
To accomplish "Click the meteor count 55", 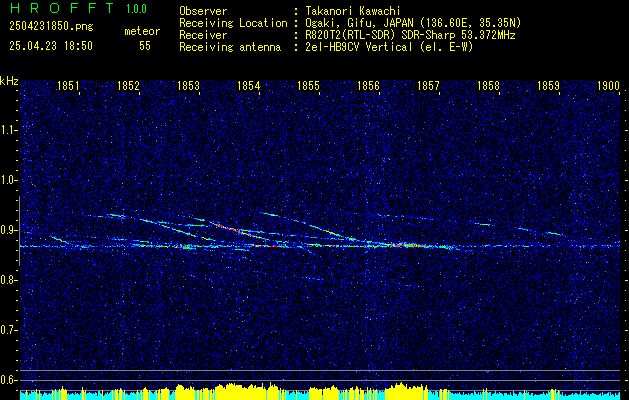I will pyautogui.click(x=145, y=46).
